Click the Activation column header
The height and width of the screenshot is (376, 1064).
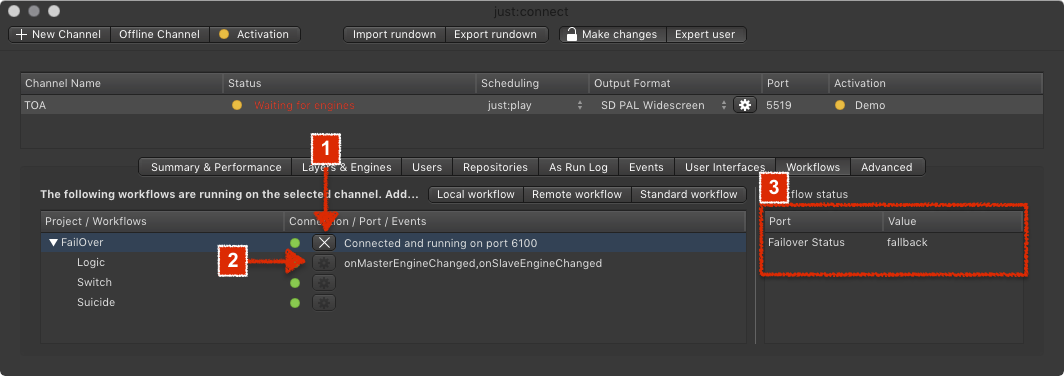[936, 83]
